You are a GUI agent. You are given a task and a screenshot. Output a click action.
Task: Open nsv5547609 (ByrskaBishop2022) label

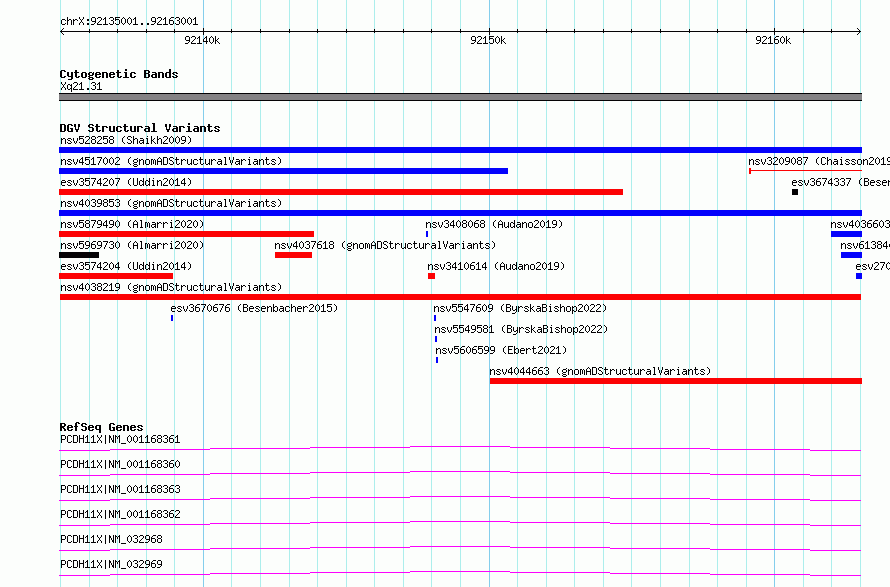pyautogui.click(x=520, y=308)
